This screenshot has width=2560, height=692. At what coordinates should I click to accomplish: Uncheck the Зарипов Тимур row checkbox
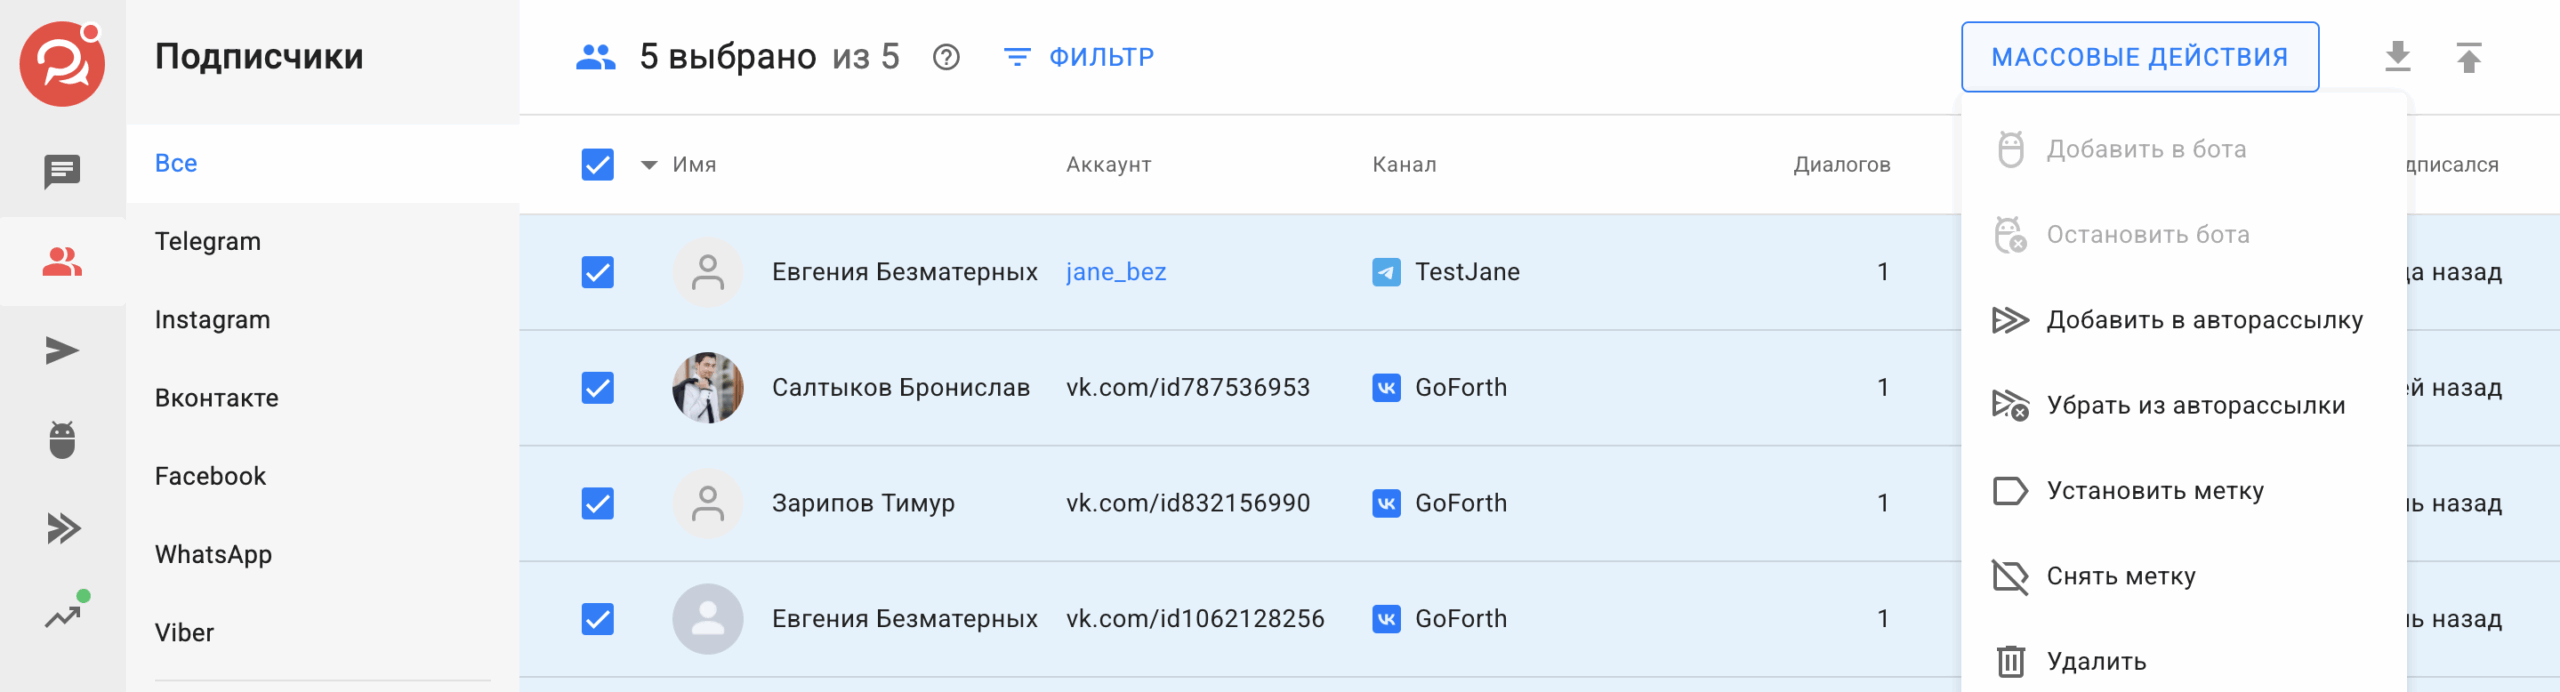click(597, 503)
